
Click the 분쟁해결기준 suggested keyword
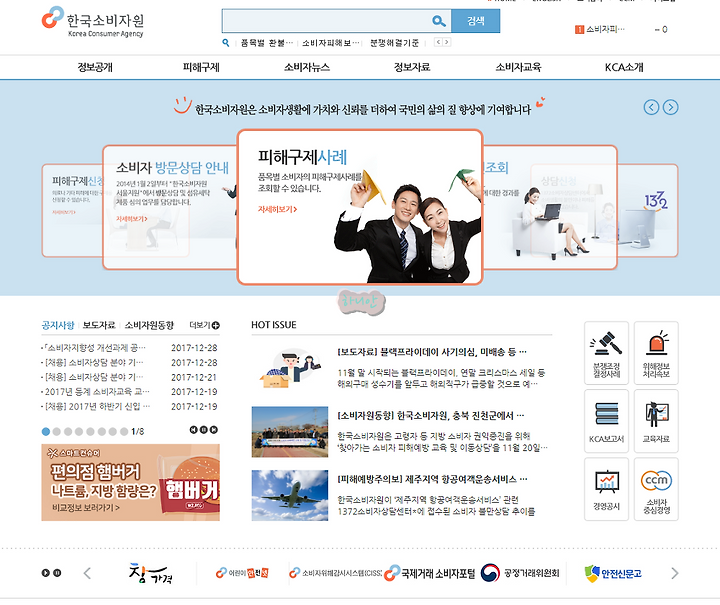(395, 43)
